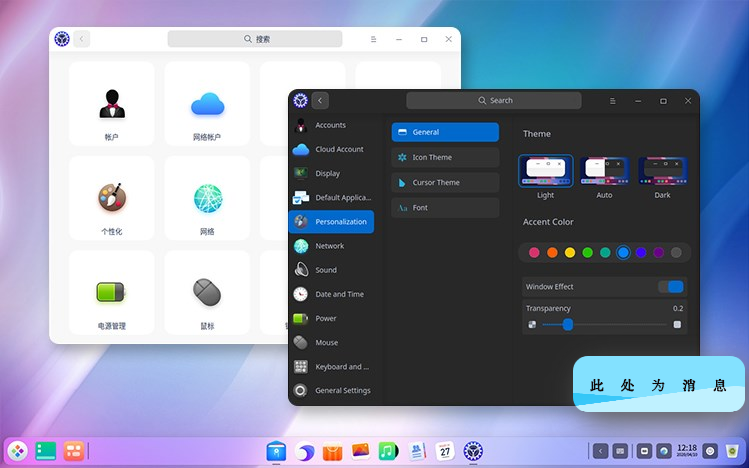Choose the Auto theme option

[604, 172]
